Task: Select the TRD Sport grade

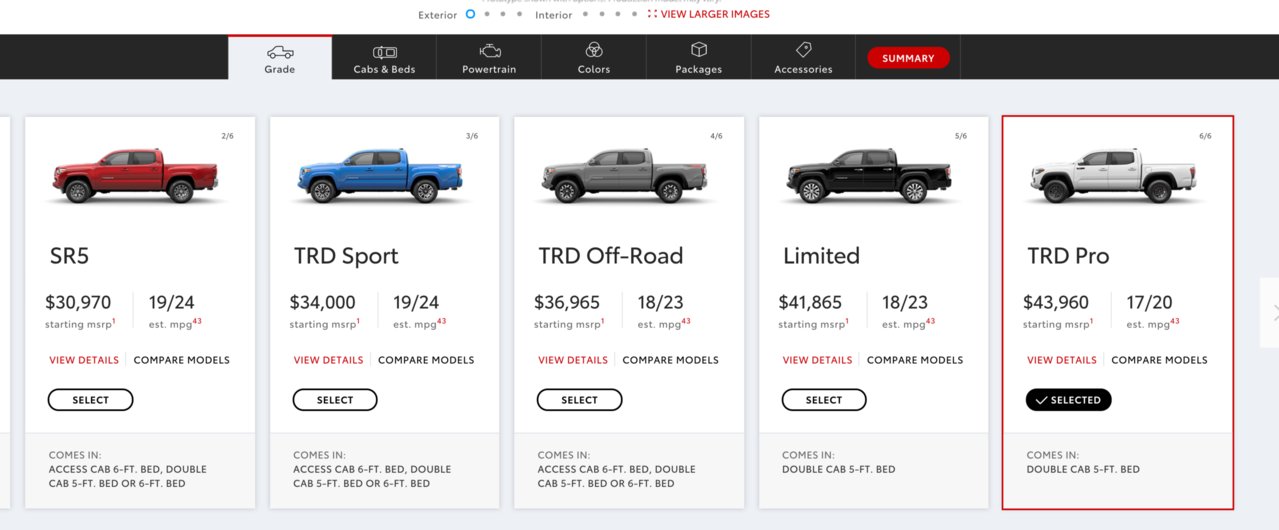Action: tap(335, 400)
